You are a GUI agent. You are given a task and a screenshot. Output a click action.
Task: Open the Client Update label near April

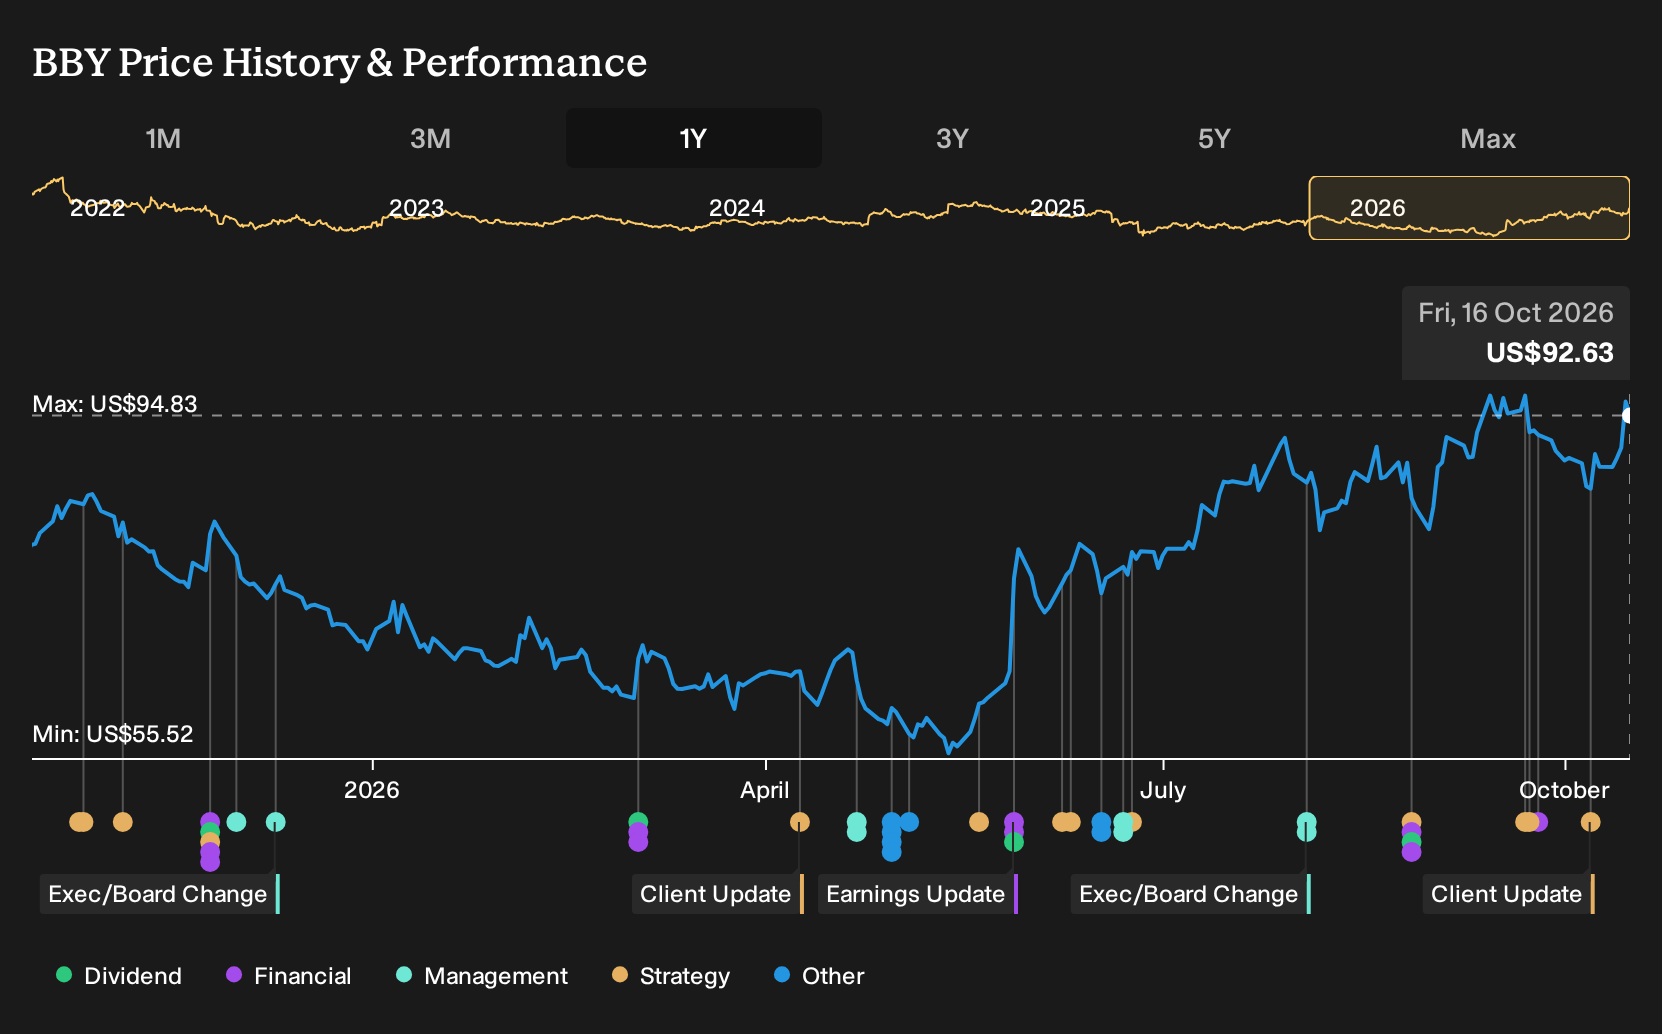(x=718, y=894)
